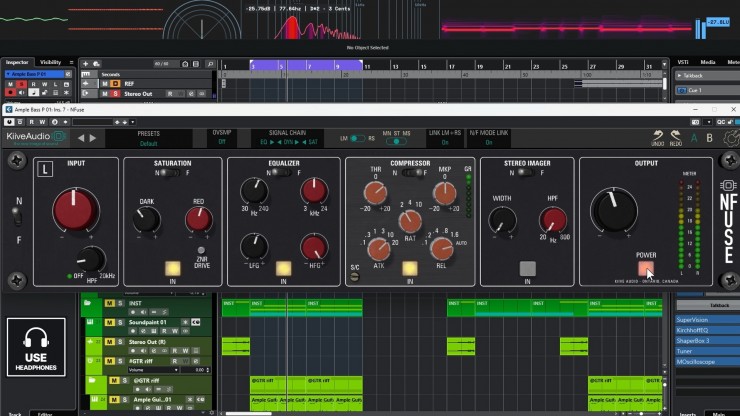This screenshot has width=740, height=416.
Task: Select A preset state in NFuse
Action: [x=694, y=138]
